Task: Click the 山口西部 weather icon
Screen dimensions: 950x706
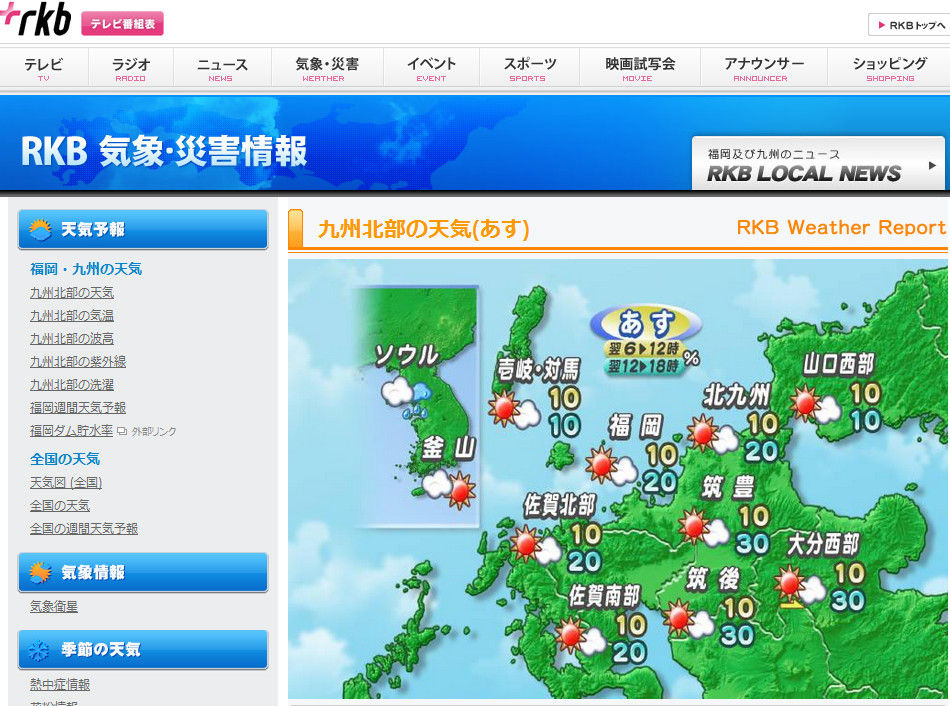Action: point(815,404)
